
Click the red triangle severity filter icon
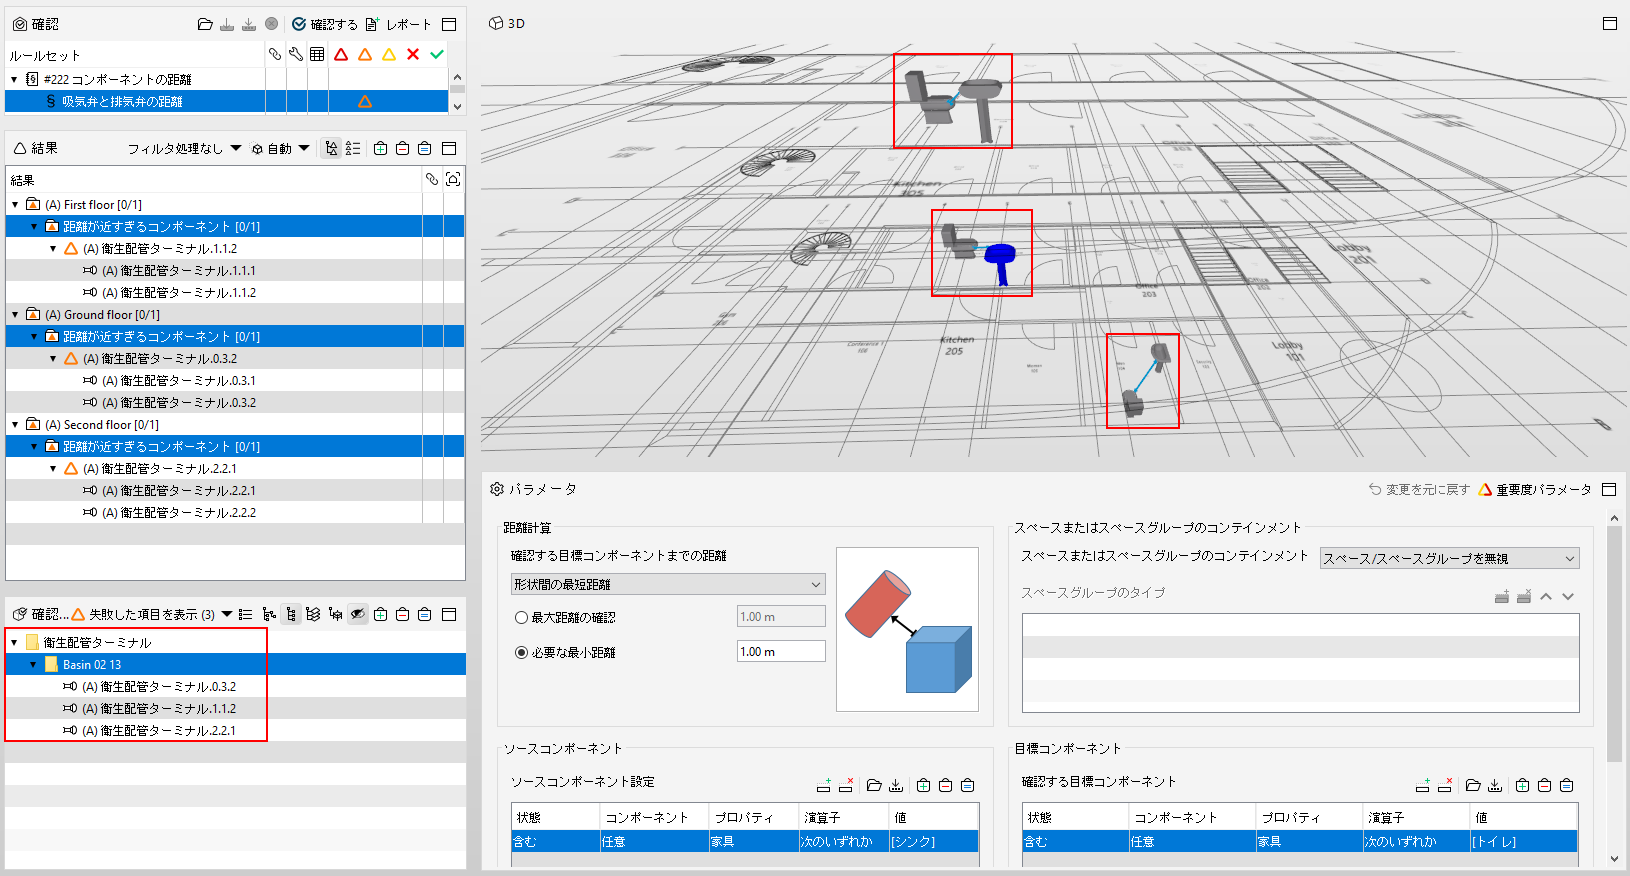click(x=341, y=54)
